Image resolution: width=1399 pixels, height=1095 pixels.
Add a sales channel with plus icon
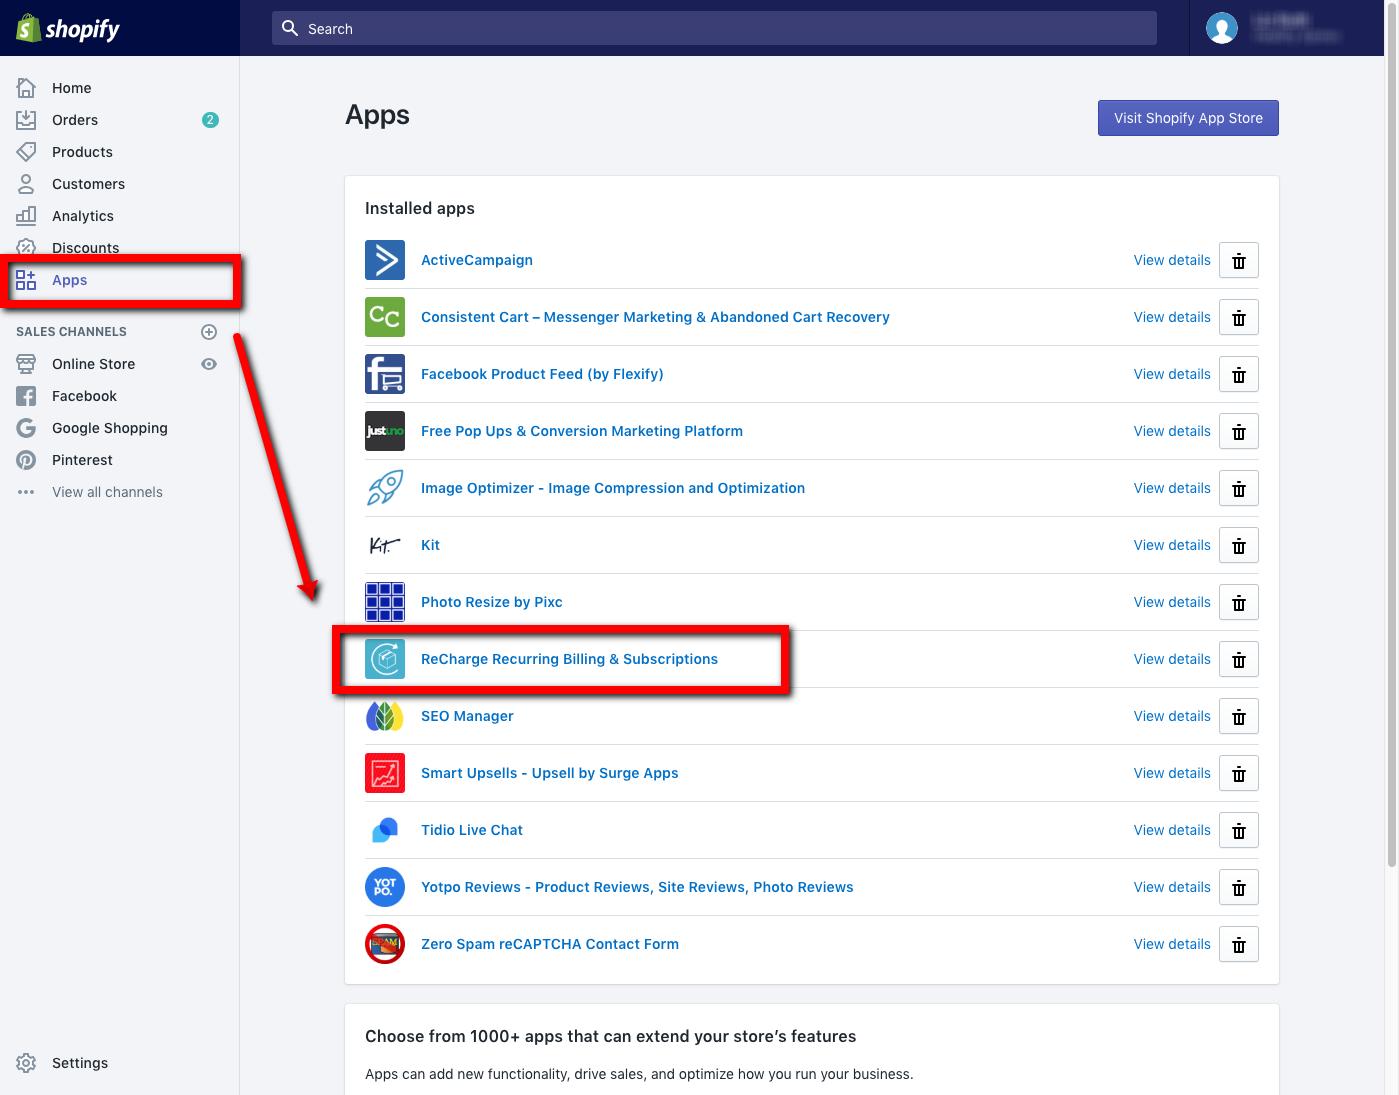pyautogui.click(x=209, y=332)
